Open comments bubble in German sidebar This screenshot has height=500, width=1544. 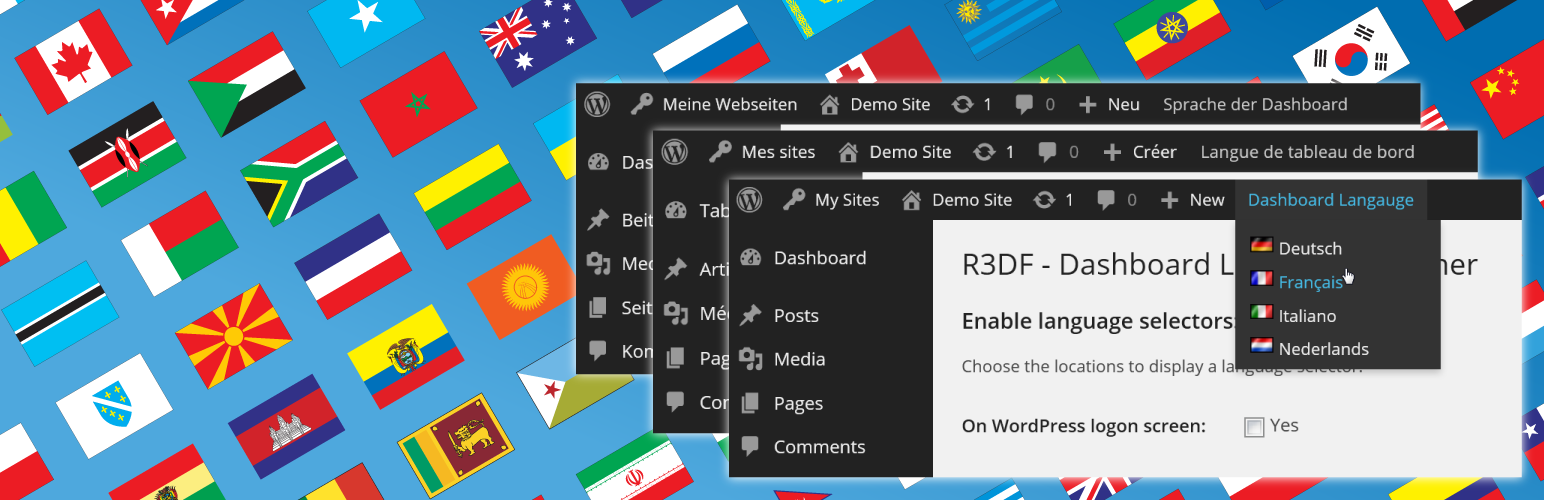[x=598, y=351]
